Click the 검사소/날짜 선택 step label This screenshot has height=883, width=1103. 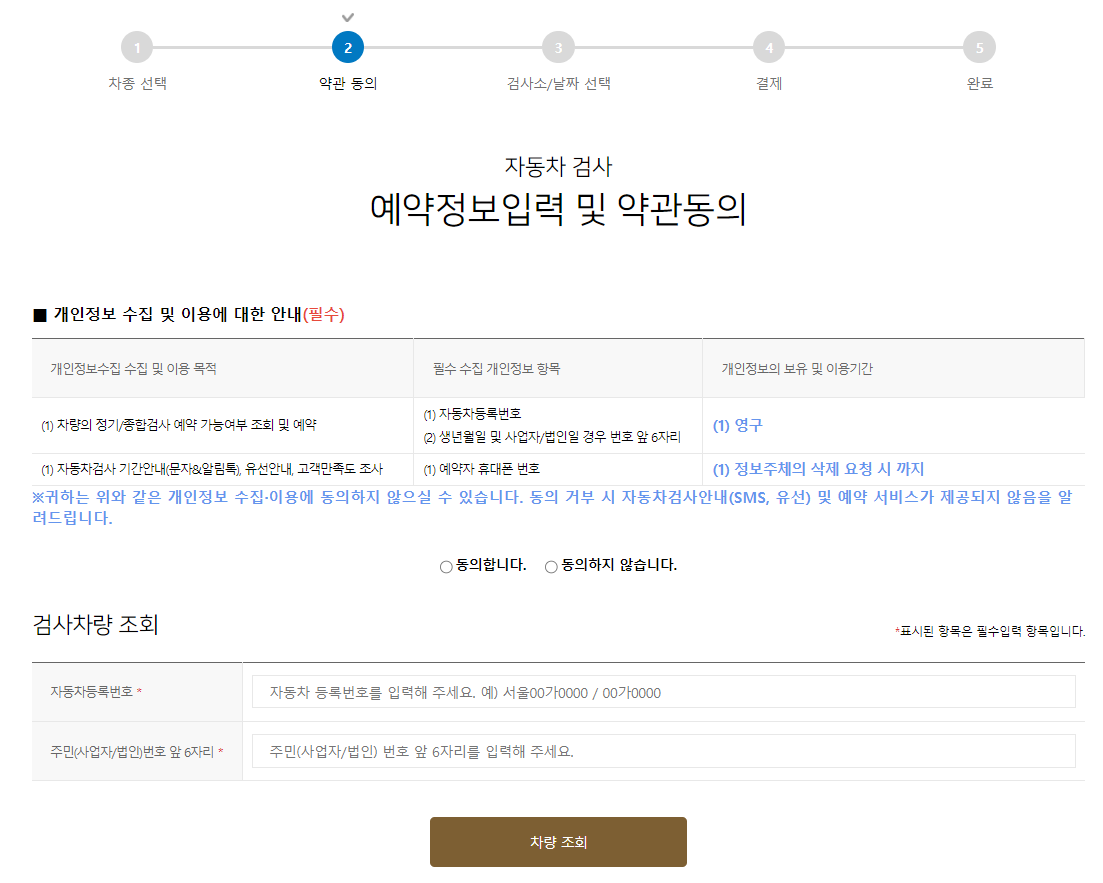559,83
